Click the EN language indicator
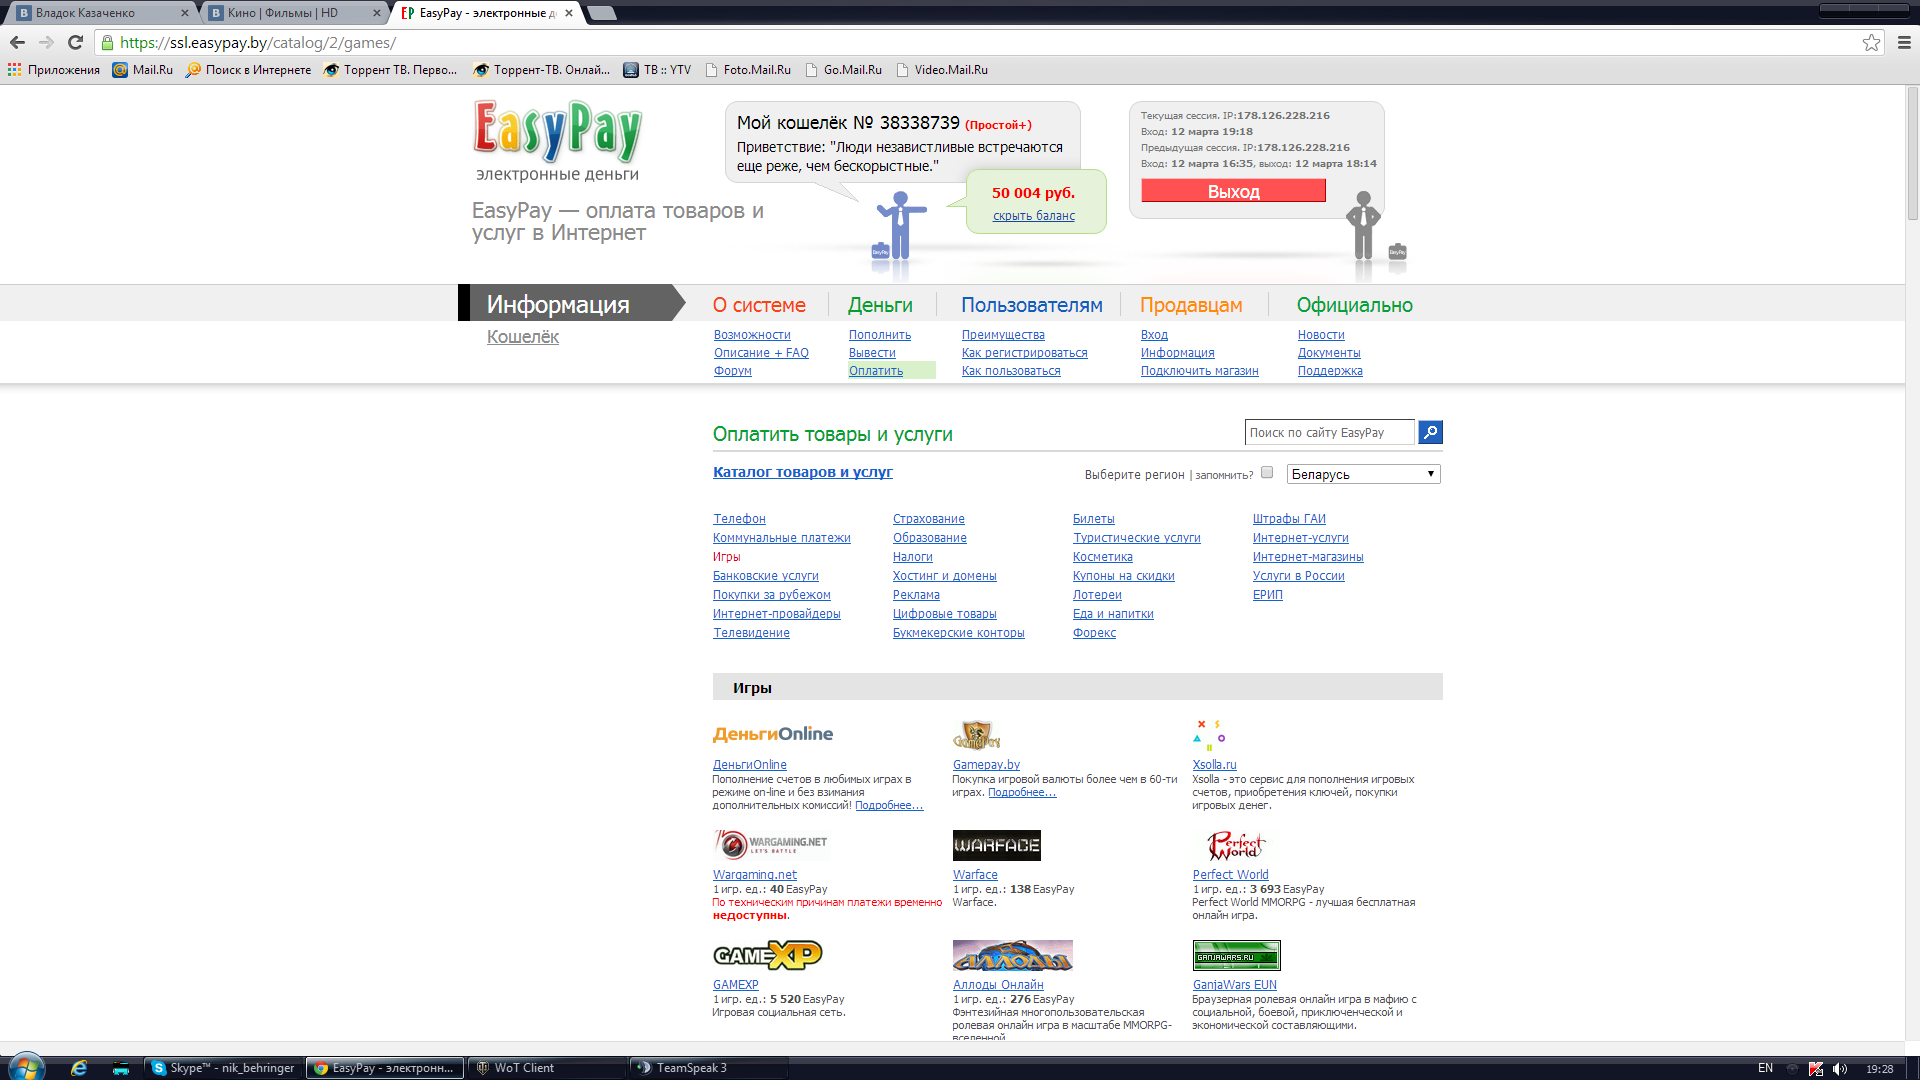 tap(1765, 1068)
